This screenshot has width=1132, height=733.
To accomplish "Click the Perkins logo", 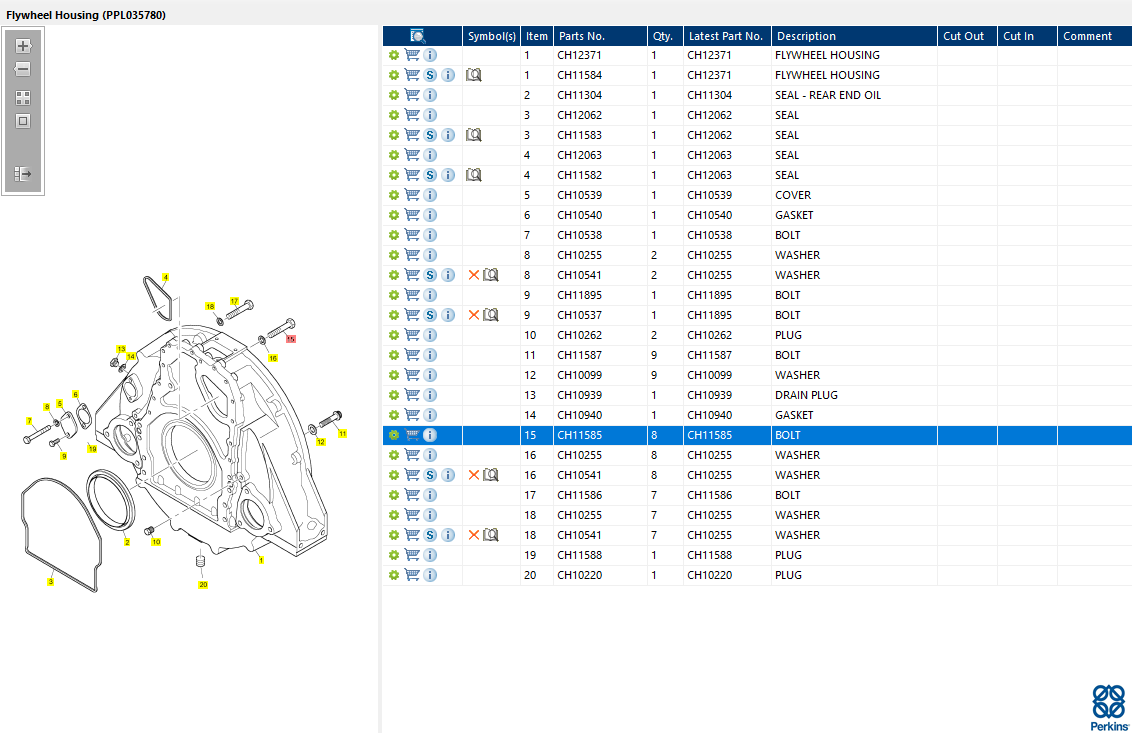I will (x=1107, y=706).
